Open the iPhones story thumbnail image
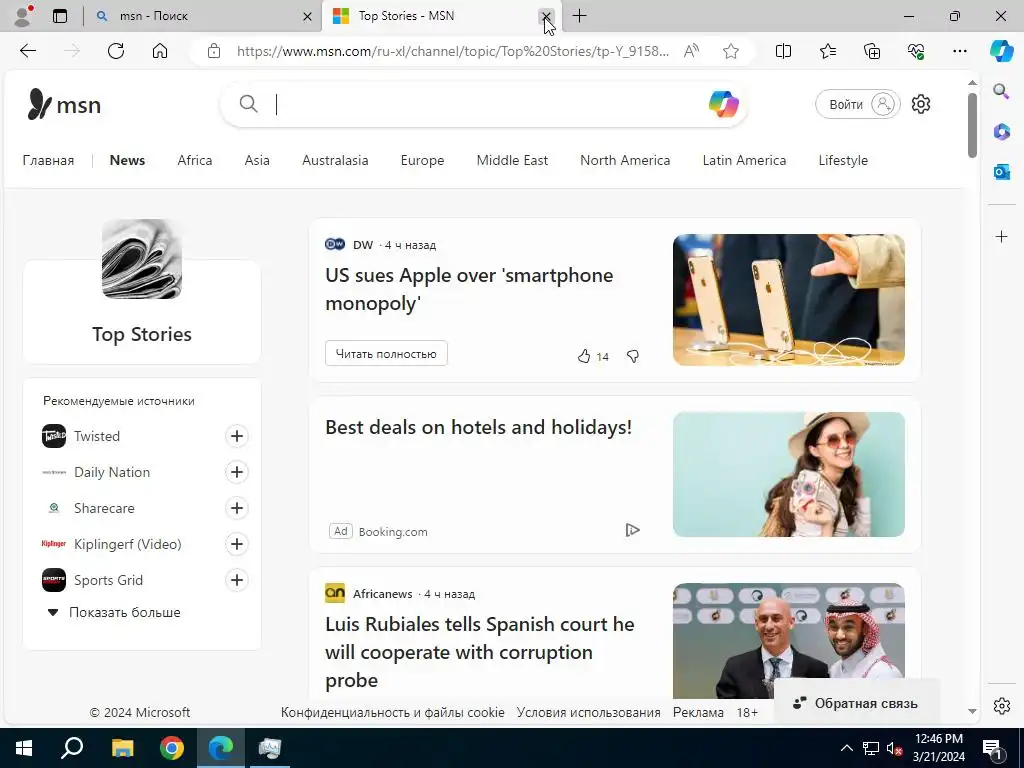The height and width of the screenshot is (768, 1024). click(x=788, y=300)
